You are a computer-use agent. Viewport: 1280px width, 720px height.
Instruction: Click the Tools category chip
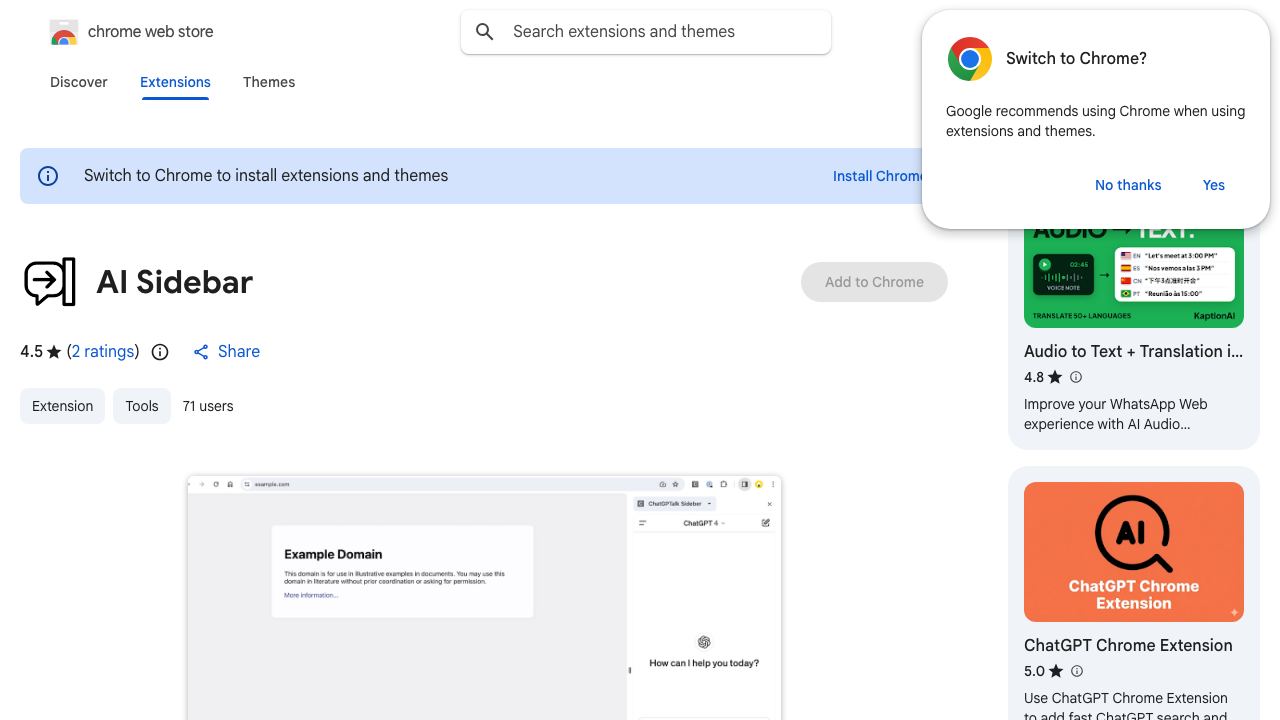coord(142,406)
